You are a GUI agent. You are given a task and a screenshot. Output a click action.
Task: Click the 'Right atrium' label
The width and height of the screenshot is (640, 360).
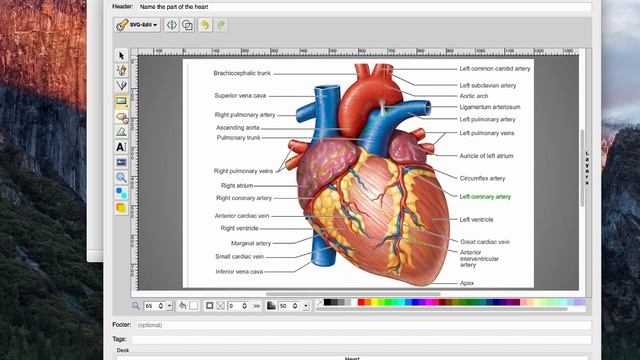pos(237,186)
